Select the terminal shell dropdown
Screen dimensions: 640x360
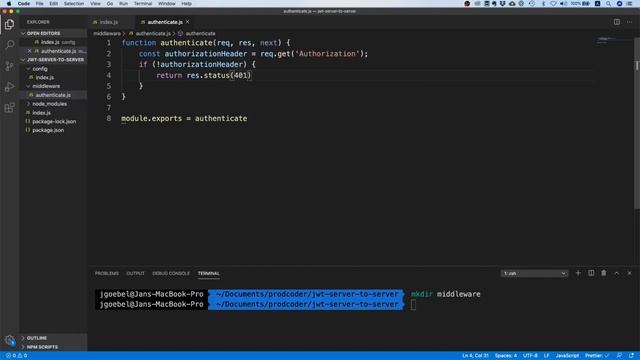coord(534,273)
